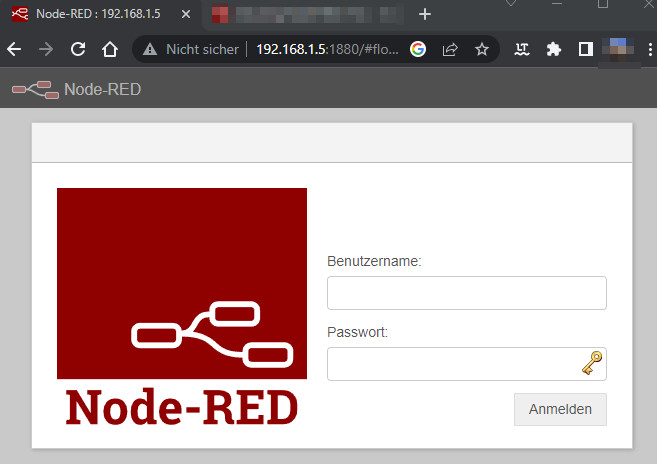Open the Chrome three-dot menu
Image resolution: width=657 pixels, height=464 pixels.
(650, 49)
